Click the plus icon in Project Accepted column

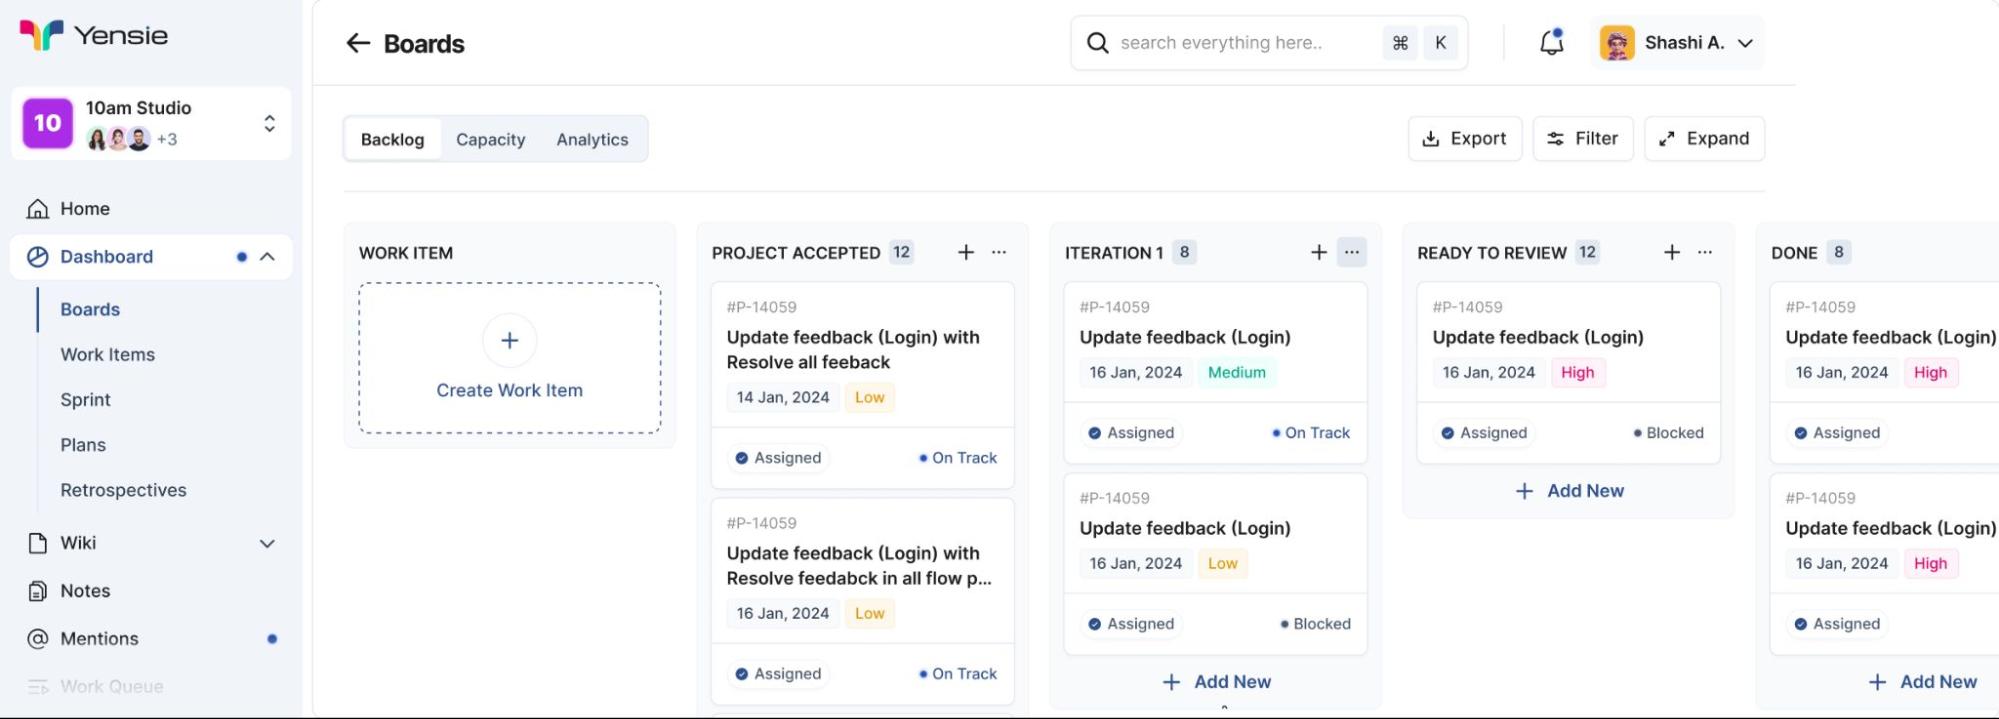click(x=966, y=253)
